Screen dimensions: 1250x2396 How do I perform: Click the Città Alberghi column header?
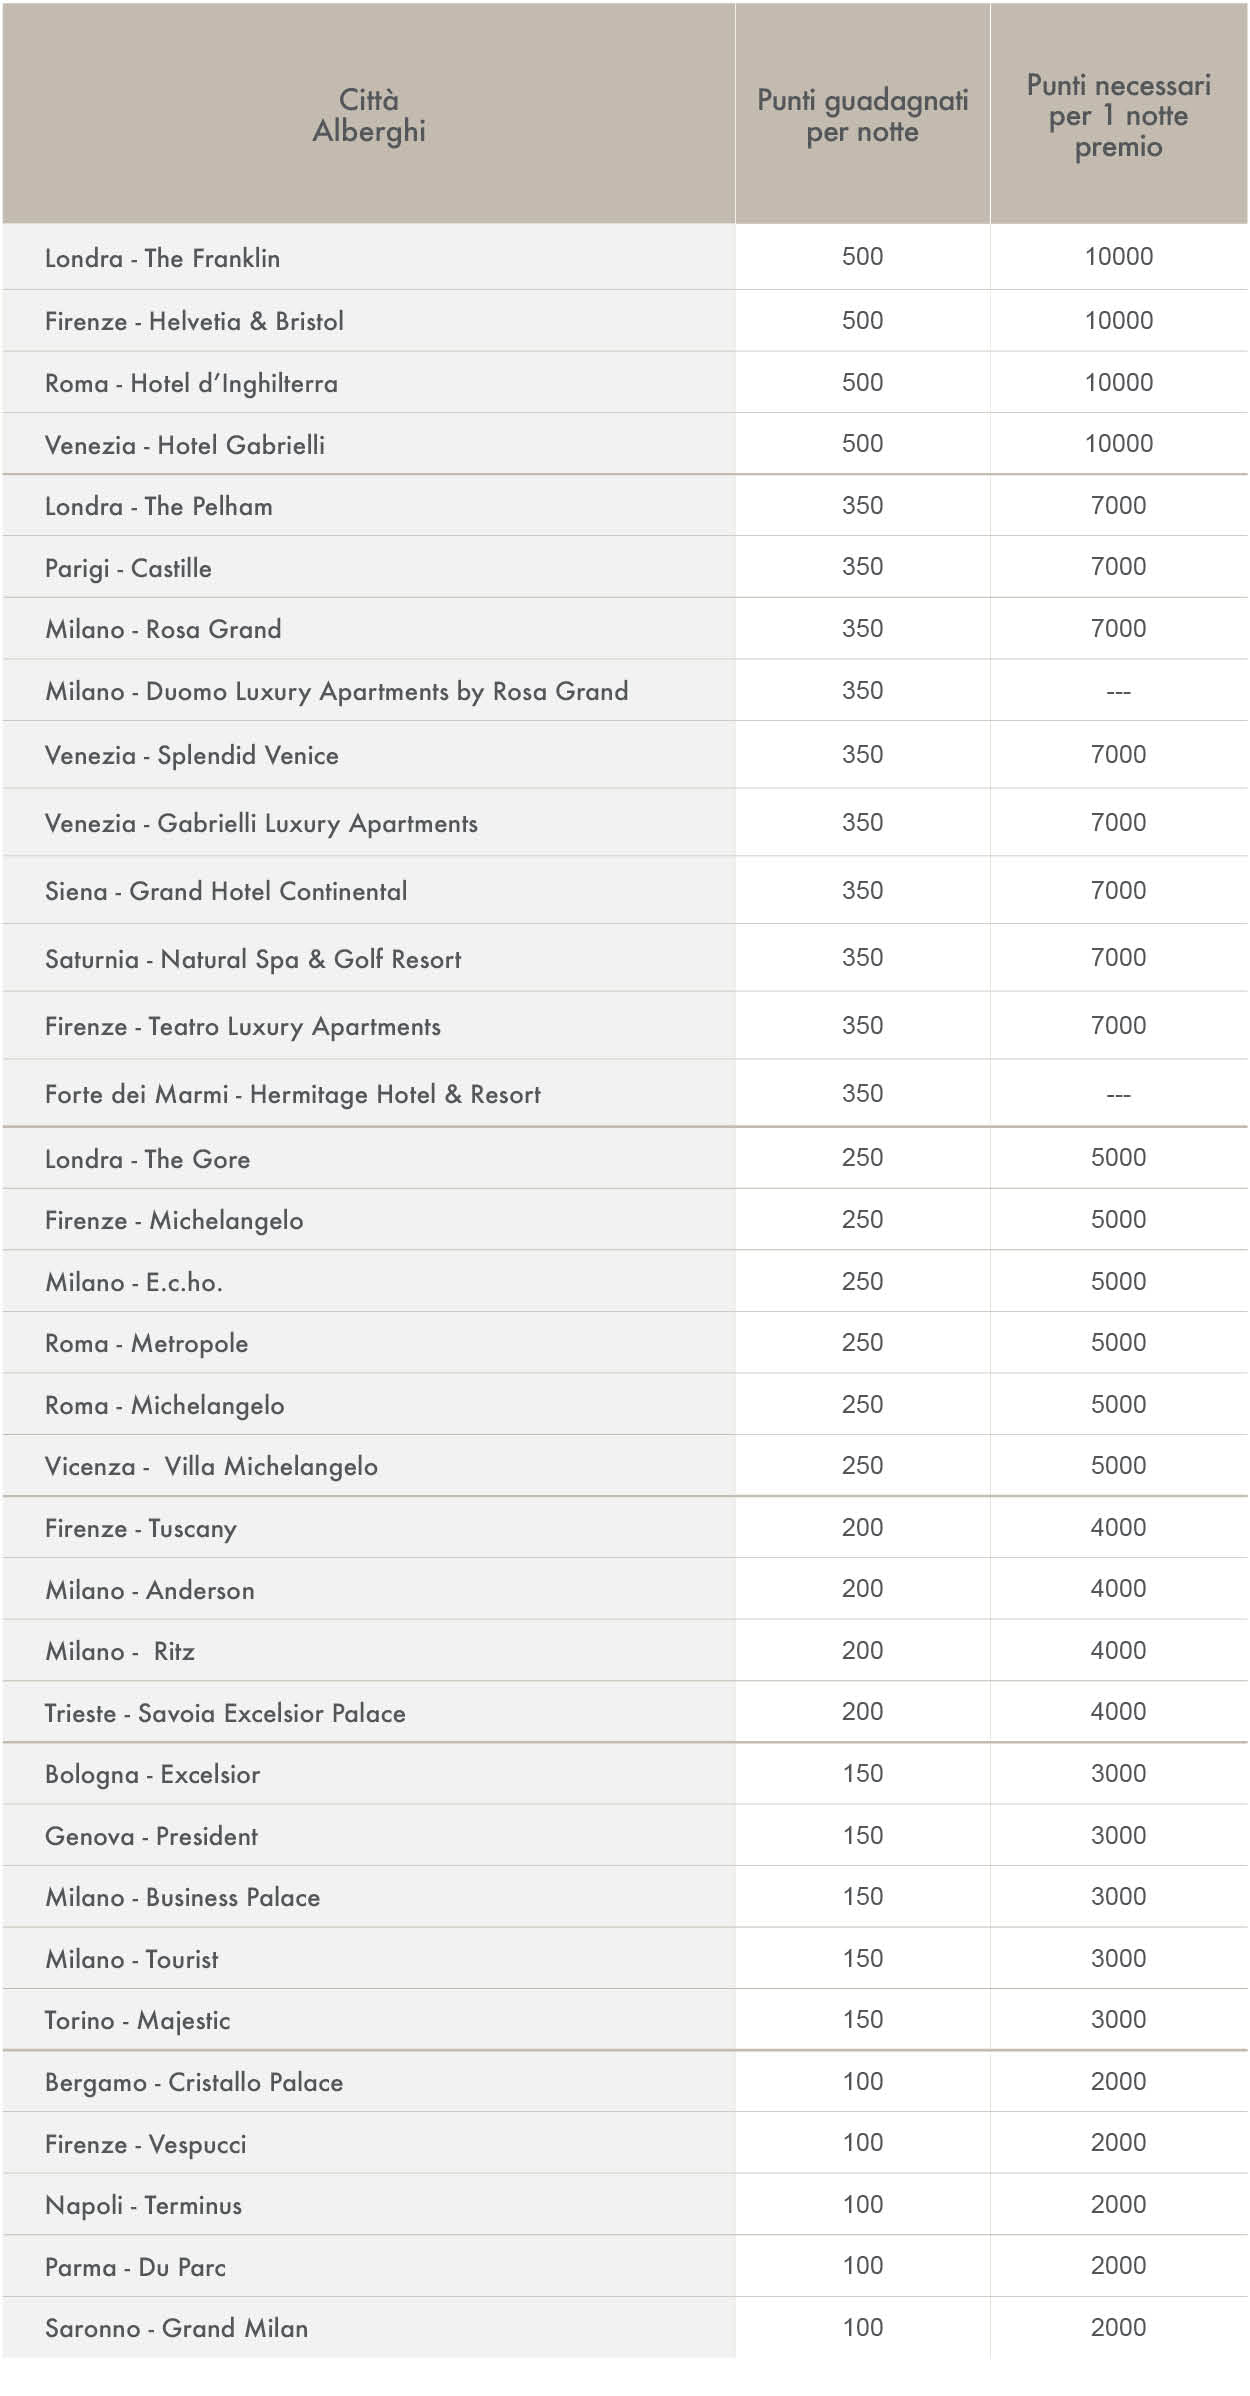pos(369,114)
